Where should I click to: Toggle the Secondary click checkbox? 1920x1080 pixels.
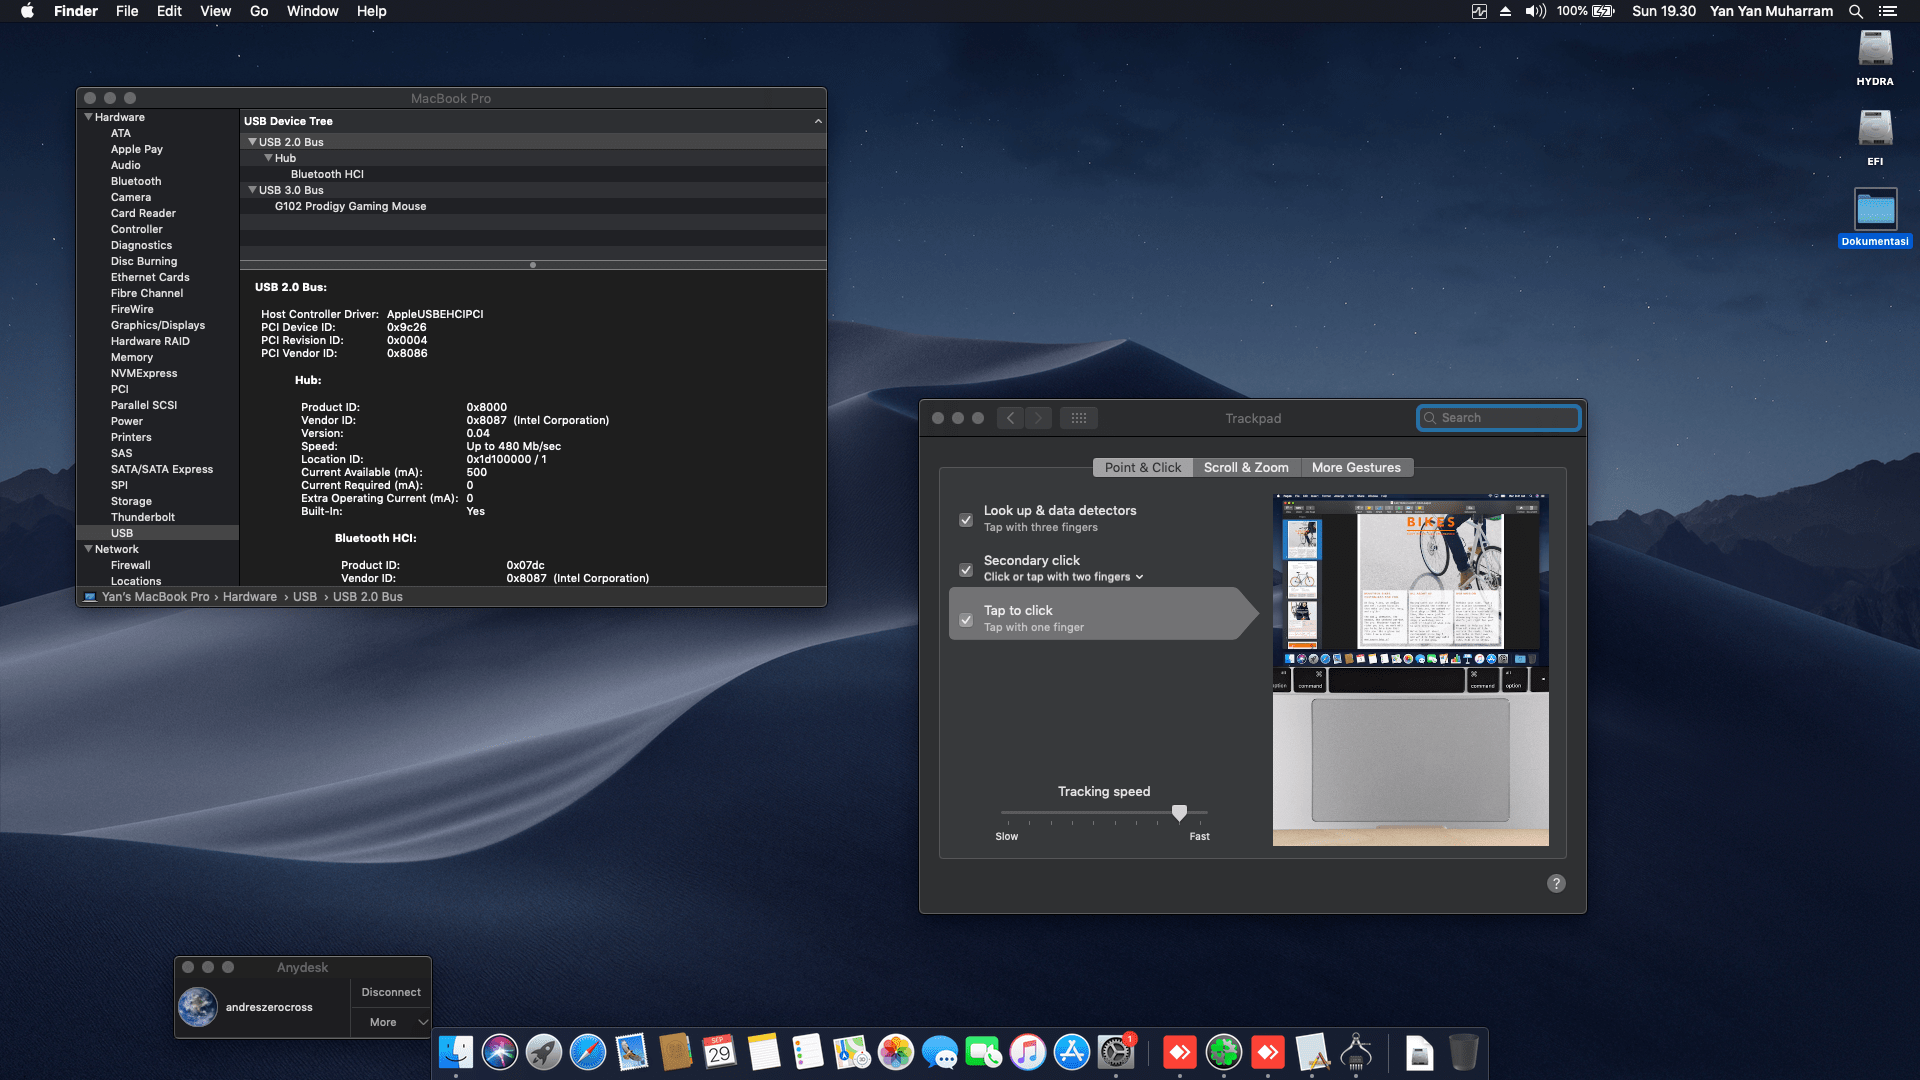(966, 570)
